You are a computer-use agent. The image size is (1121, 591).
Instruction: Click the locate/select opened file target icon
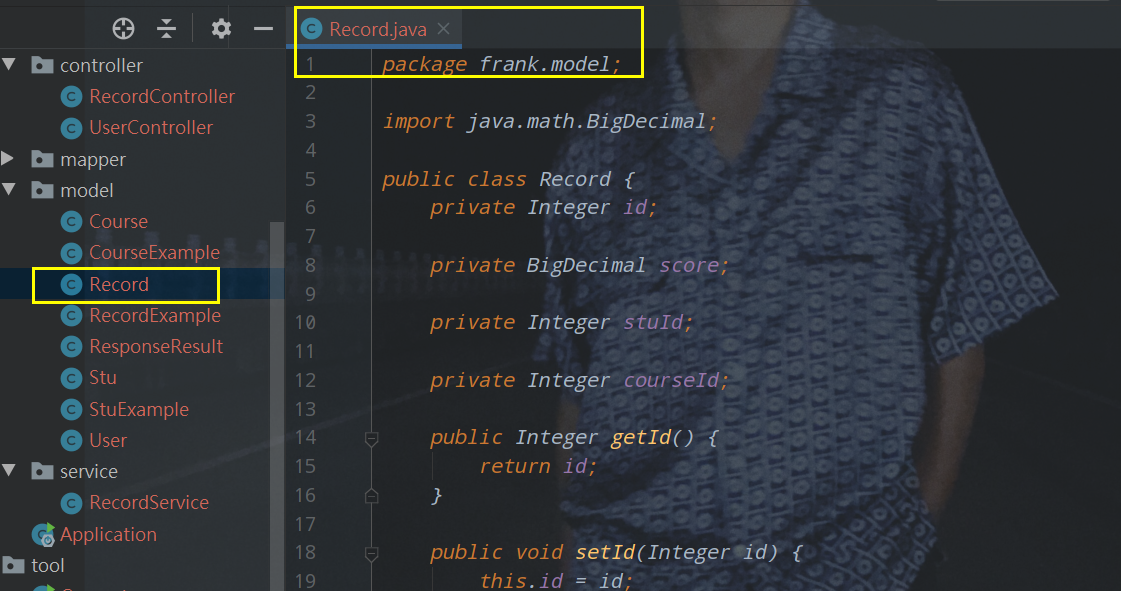coord(124,29)
